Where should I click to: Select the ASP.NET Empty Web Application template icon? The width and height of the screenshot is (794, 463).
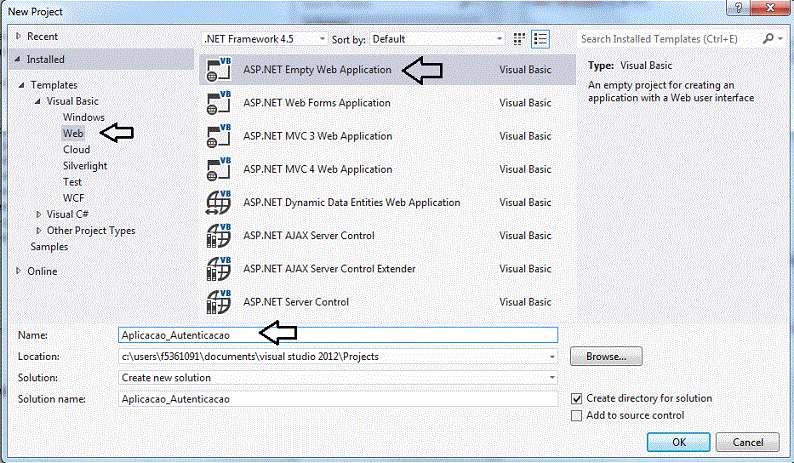point(219,69)
